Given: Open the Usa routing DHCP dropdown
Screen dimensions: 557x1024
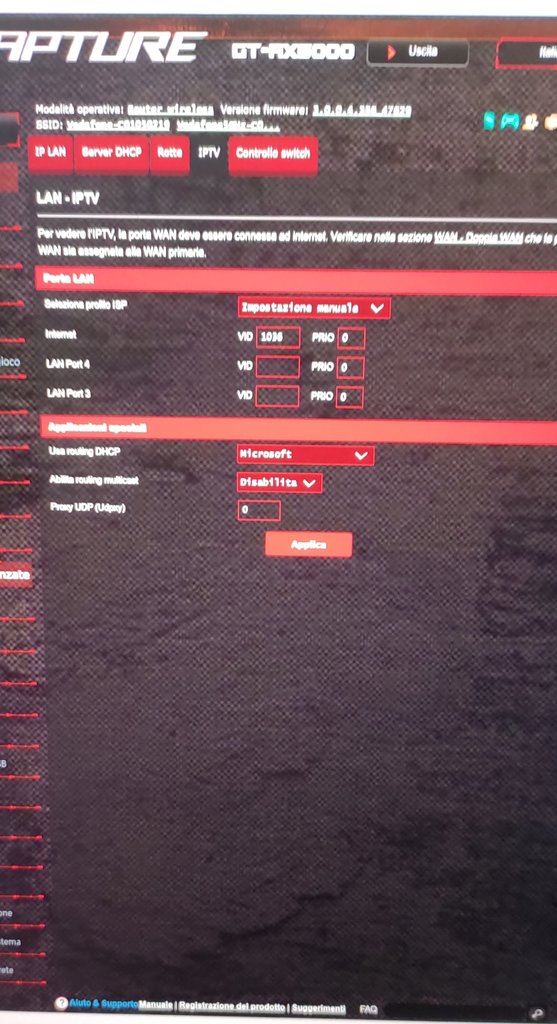Looking at the screenshot, I should click(306, 455).
